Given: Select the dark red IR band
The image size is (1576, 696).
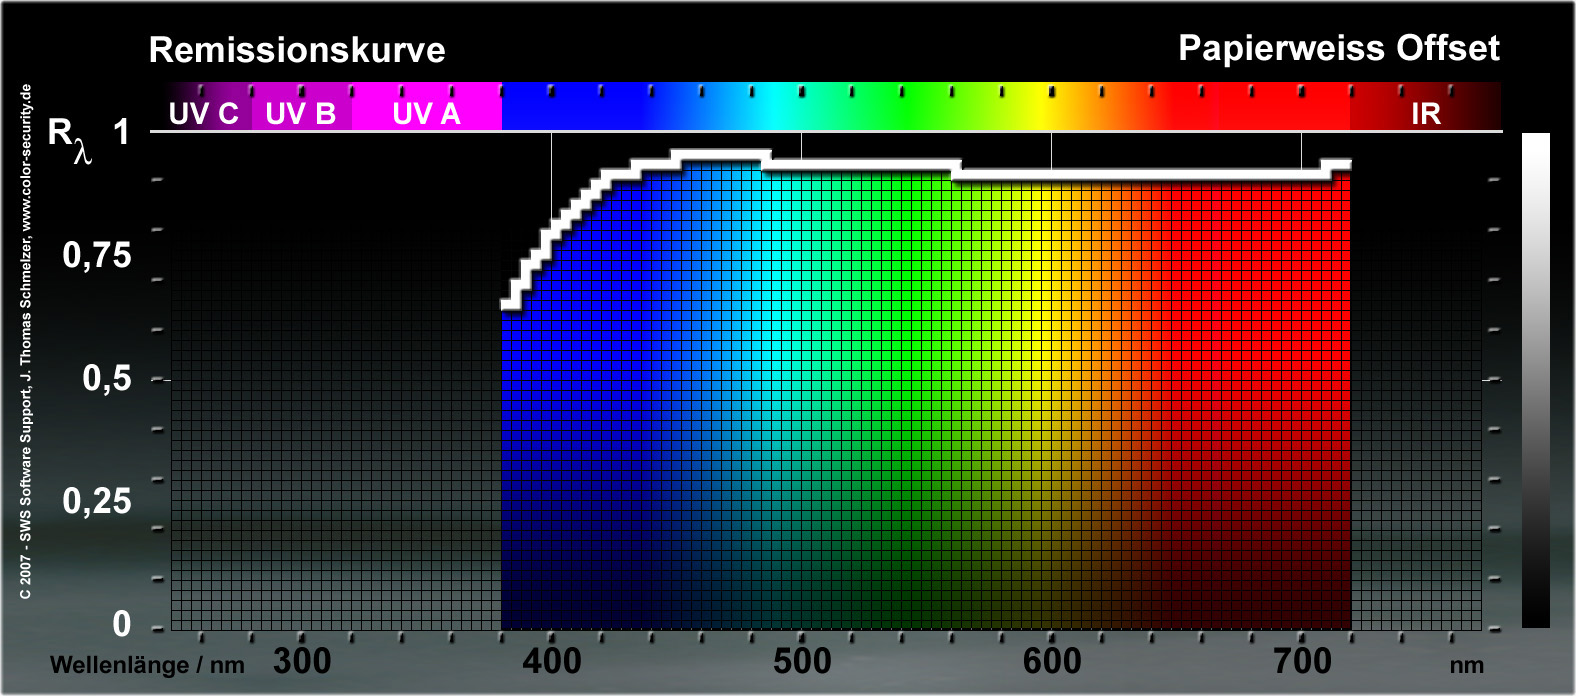Looking at the screenshot, I should point(1425,113).
